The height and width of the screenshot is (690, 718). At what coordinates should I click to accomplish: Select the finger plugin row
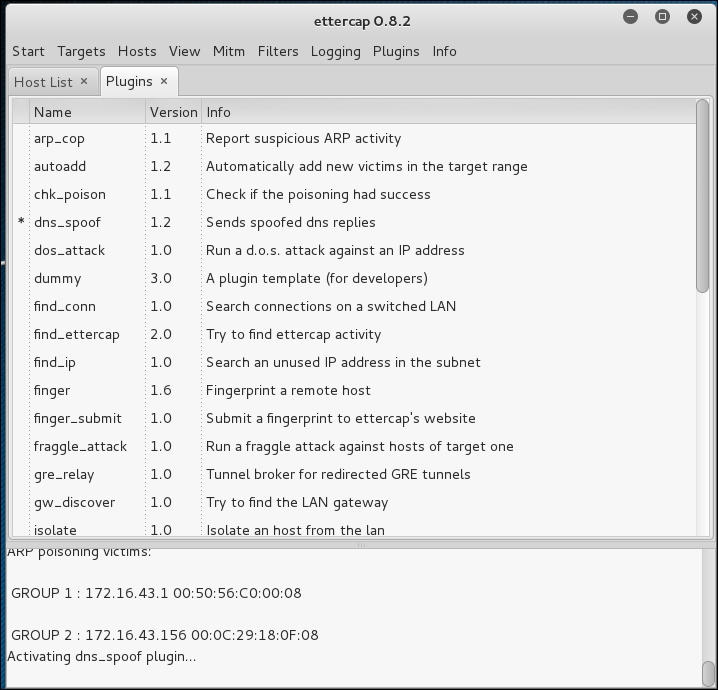(354, 390)
